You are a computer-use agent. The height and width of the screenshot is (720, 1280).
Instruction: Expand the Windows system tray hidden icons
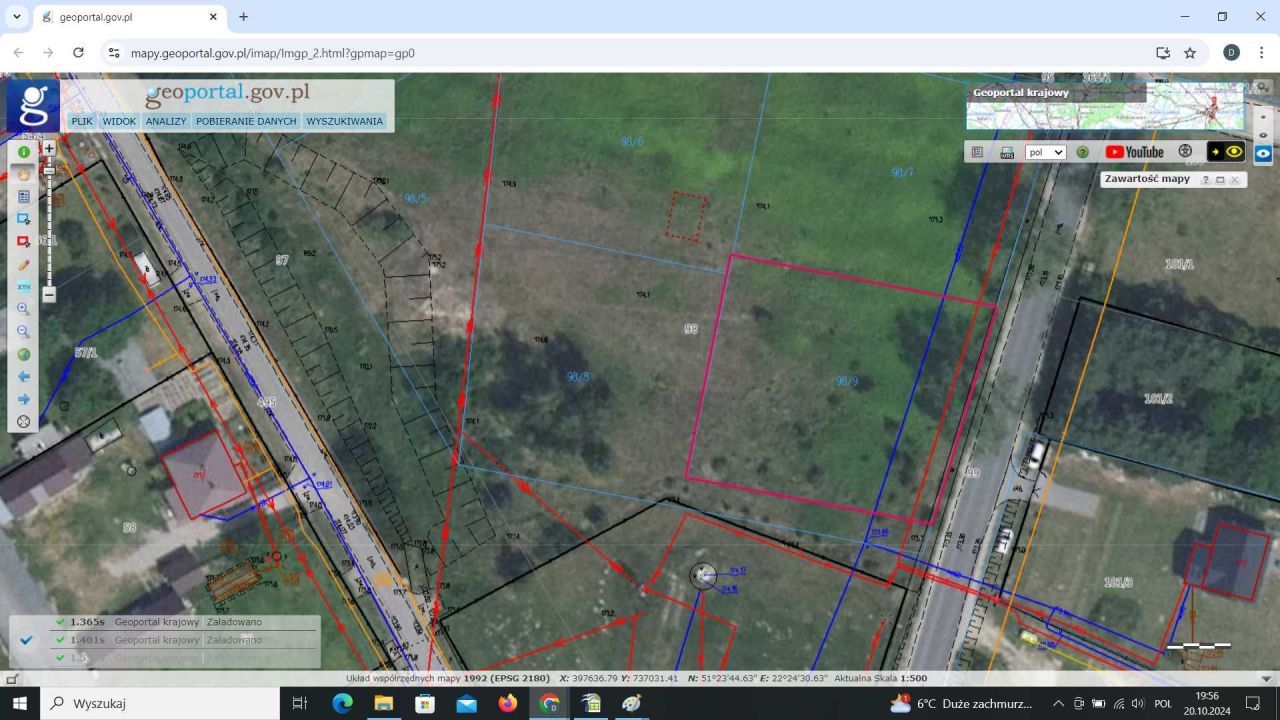coord(1058,704)
